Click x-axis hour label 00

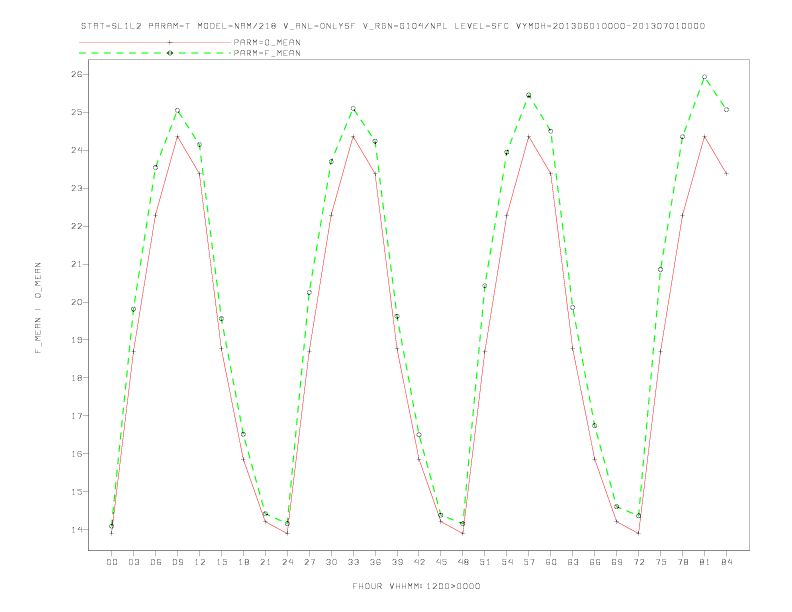coord(112,562)
